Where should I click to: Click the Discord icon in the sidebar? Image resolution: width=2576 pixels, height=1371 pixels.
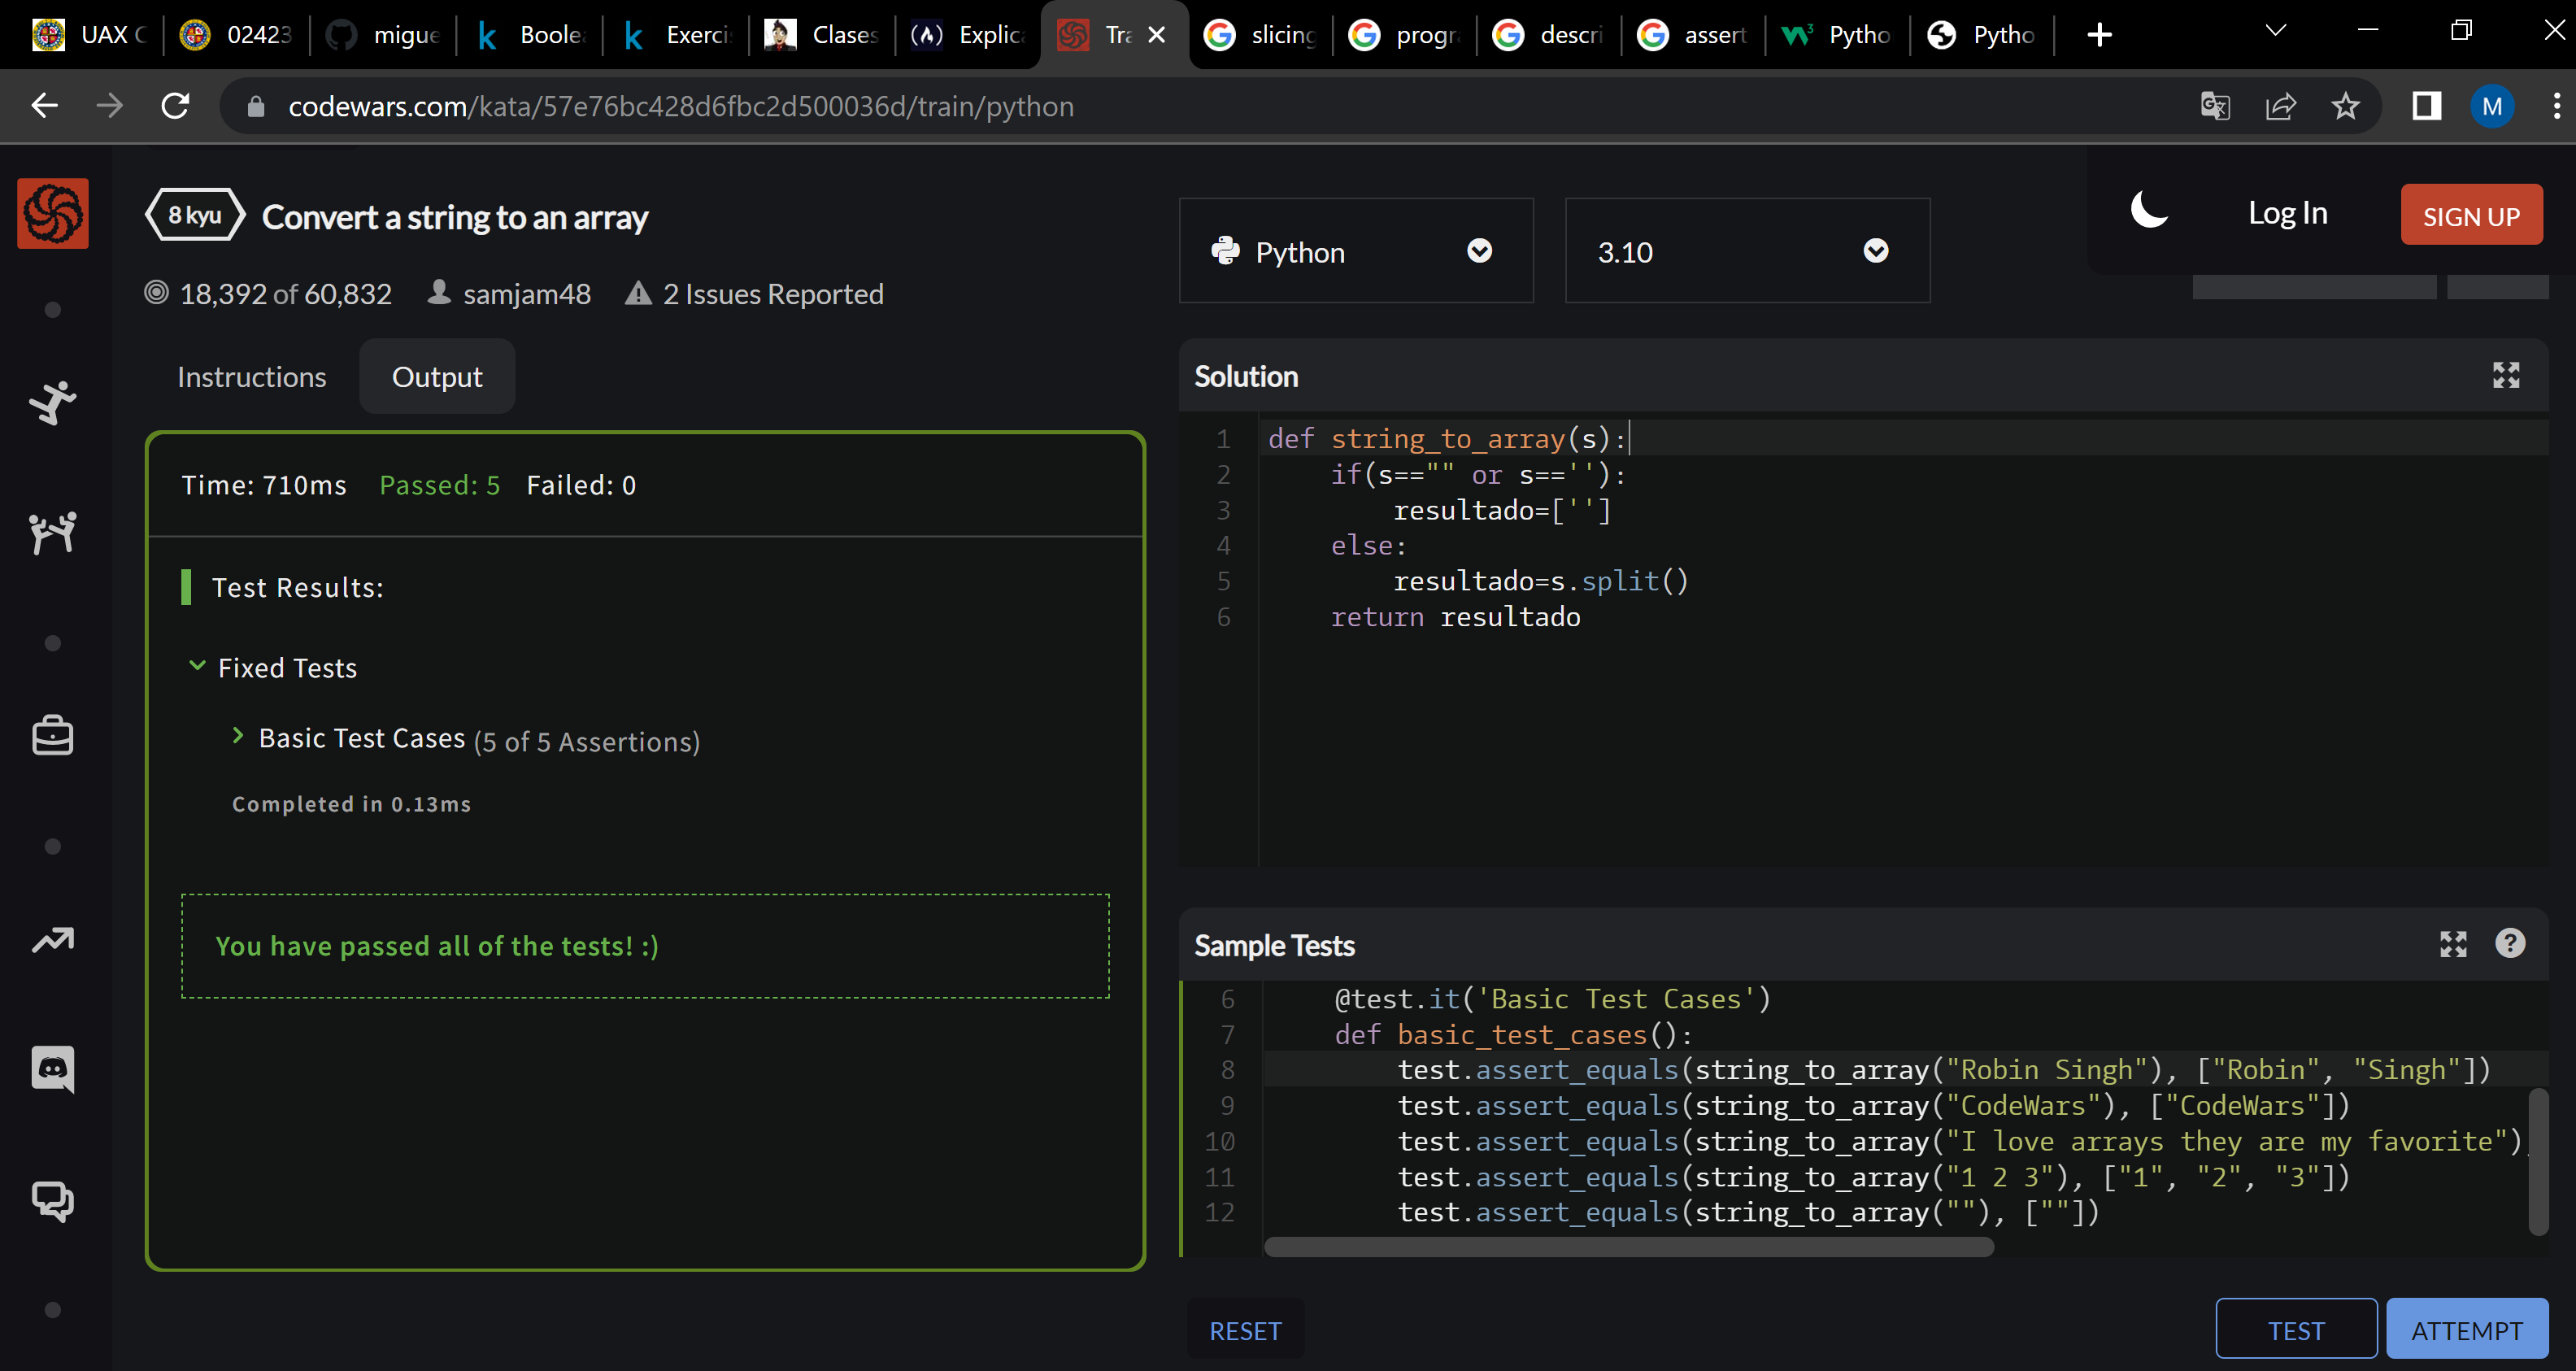coord(52,1068)
